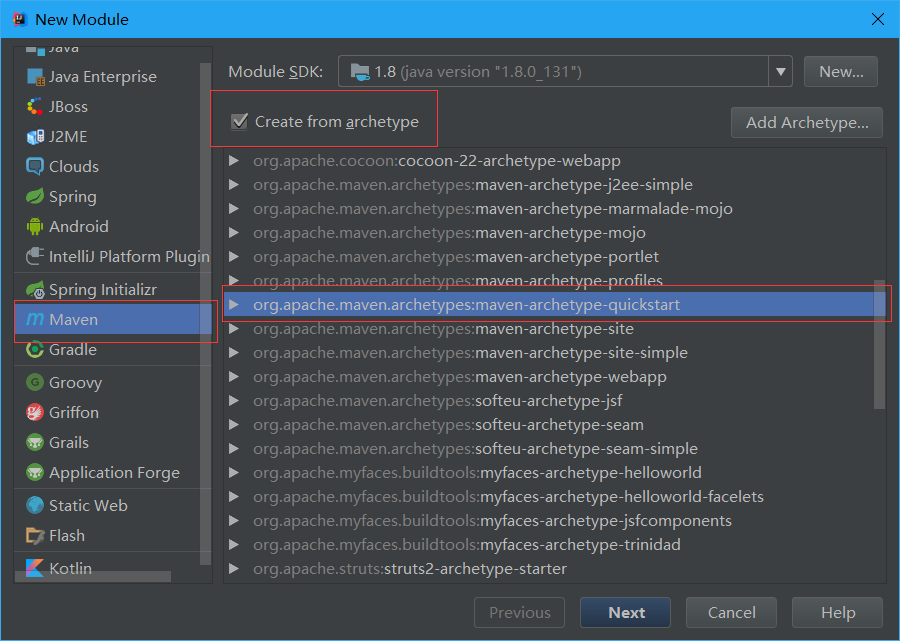Select maven-archetype-site-simple row
900x641 pixels.
click(554, 353)
